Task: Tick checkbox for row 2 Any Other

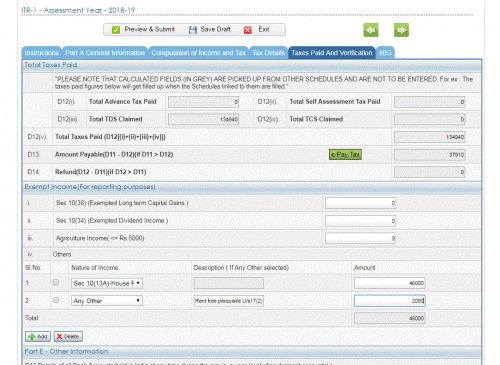Action: (x=56, y=300)
